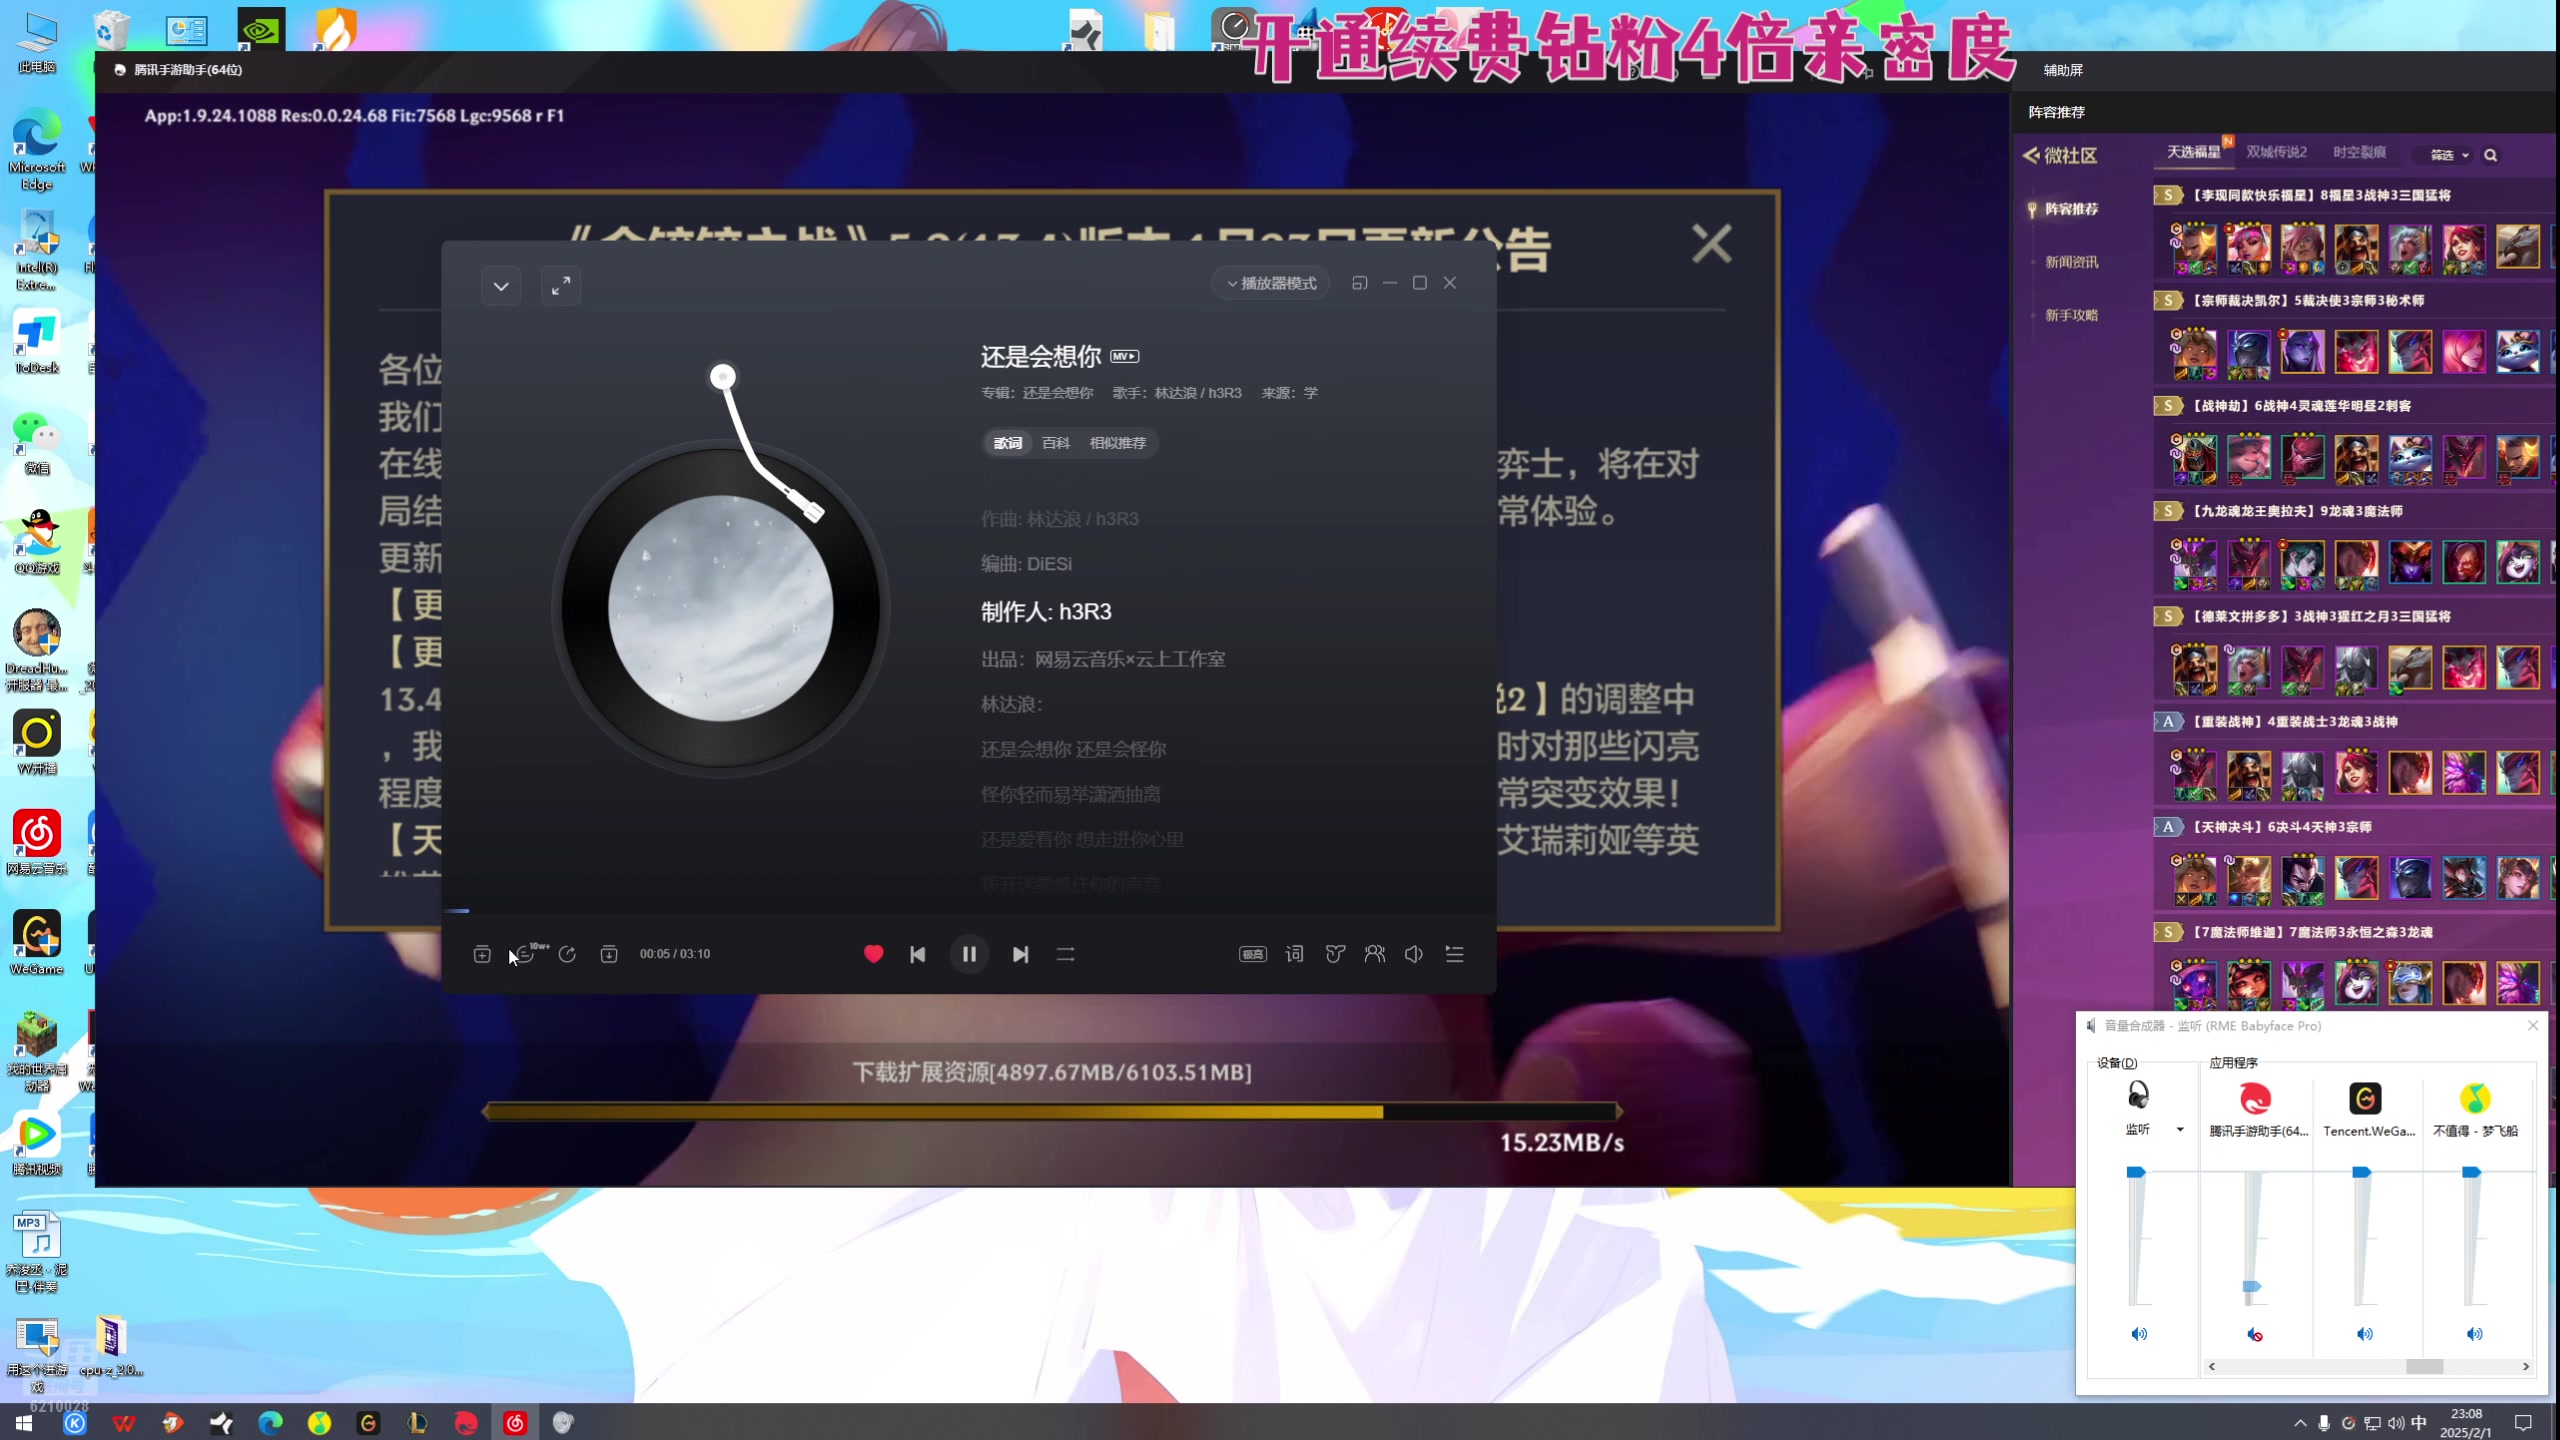This screenshot has width=2560, height=1440.
Task: Click the NetEase Cloud Music taskbar icon
Action: click(515, 1423)
